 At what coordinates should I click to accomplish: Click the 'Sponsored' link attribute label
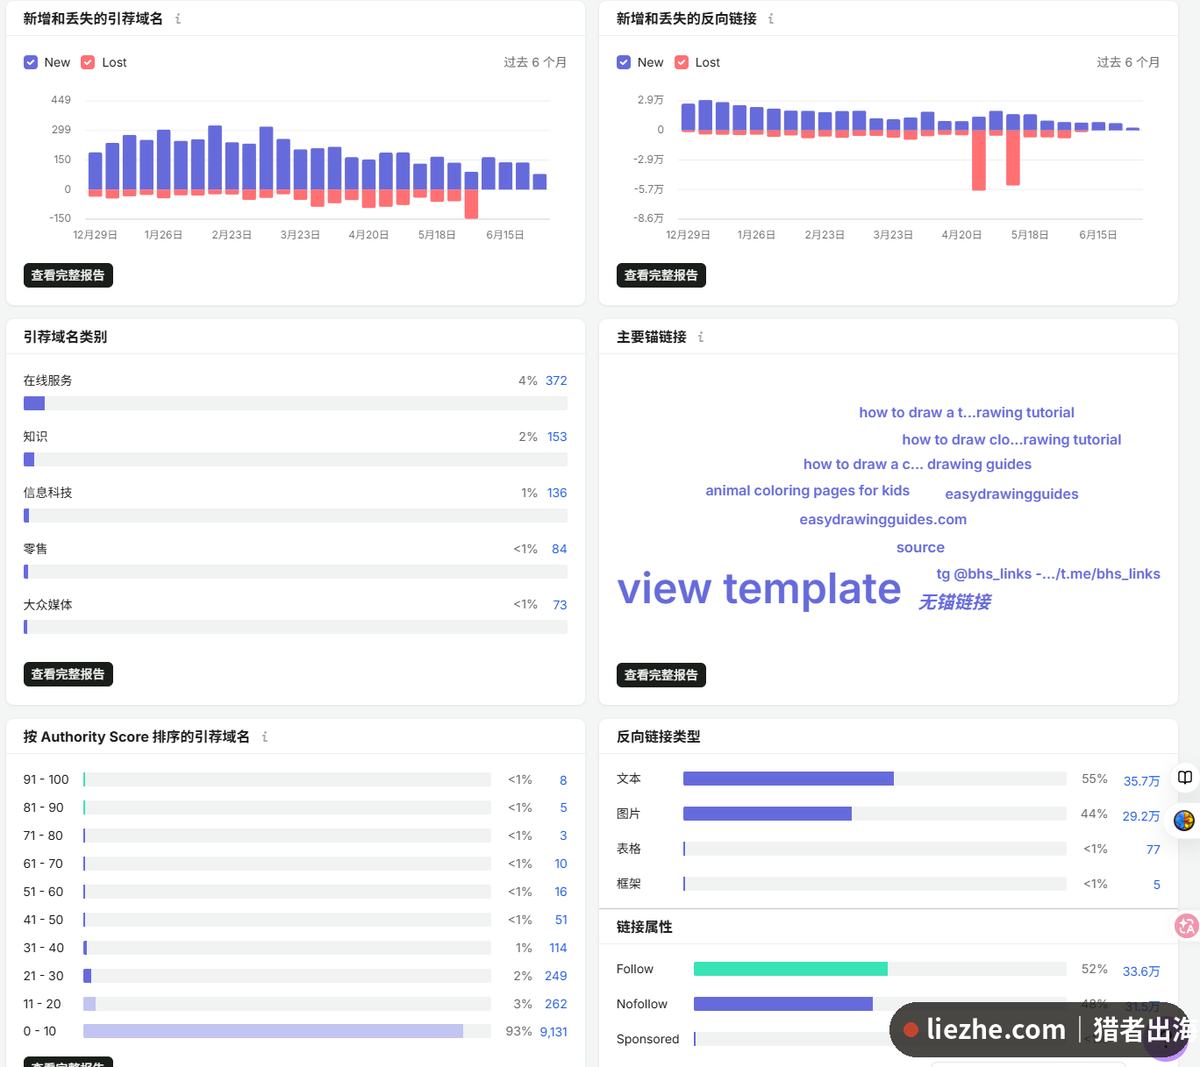648,1039
